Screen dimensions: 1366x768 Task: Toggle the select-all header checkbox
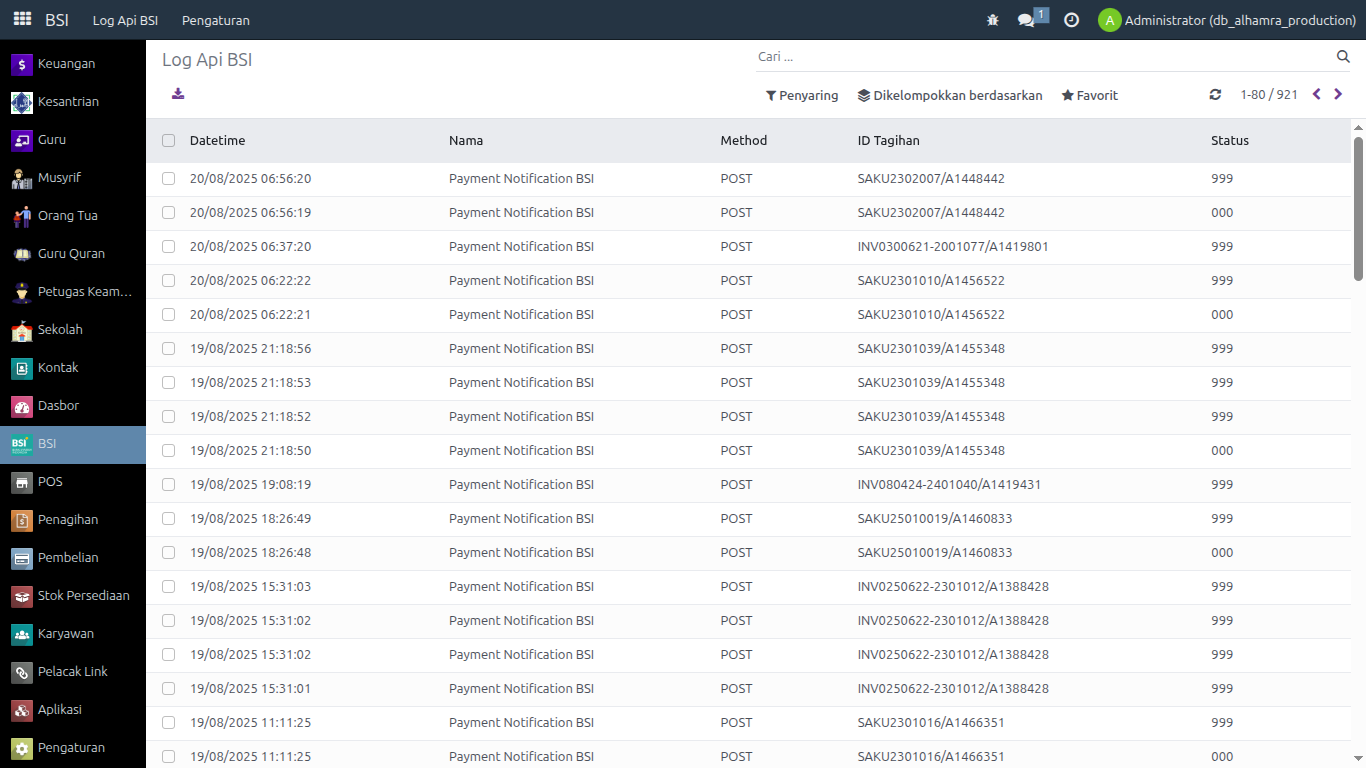(168, 141)
